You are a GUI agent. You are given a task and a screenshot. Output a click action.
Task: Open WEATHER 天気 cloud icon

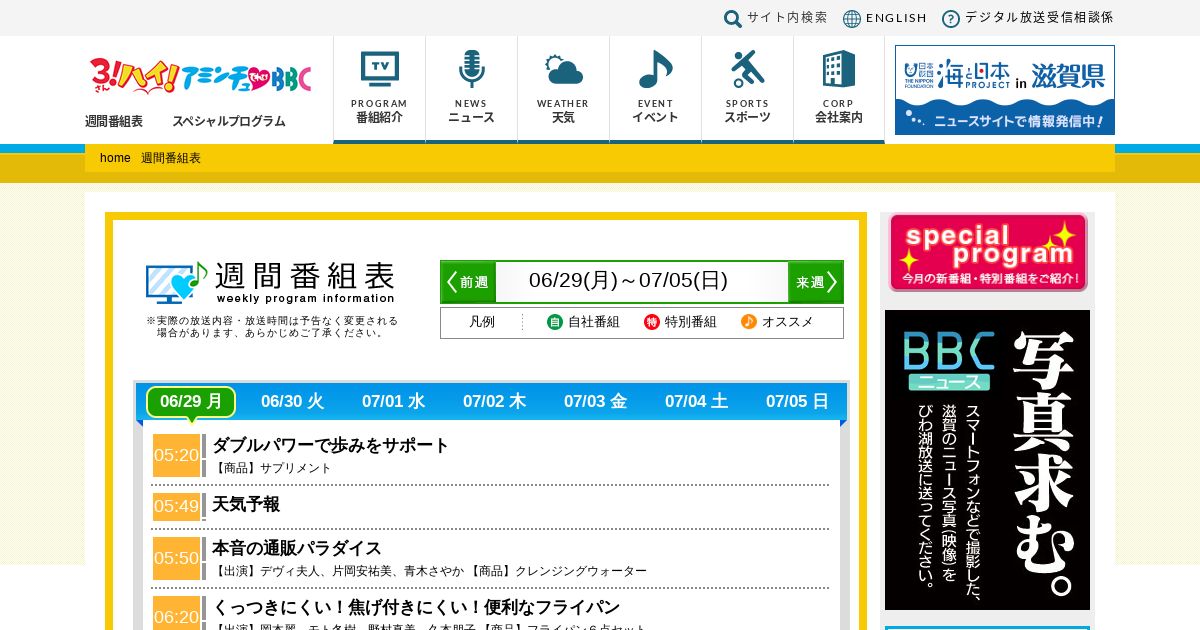564,70
